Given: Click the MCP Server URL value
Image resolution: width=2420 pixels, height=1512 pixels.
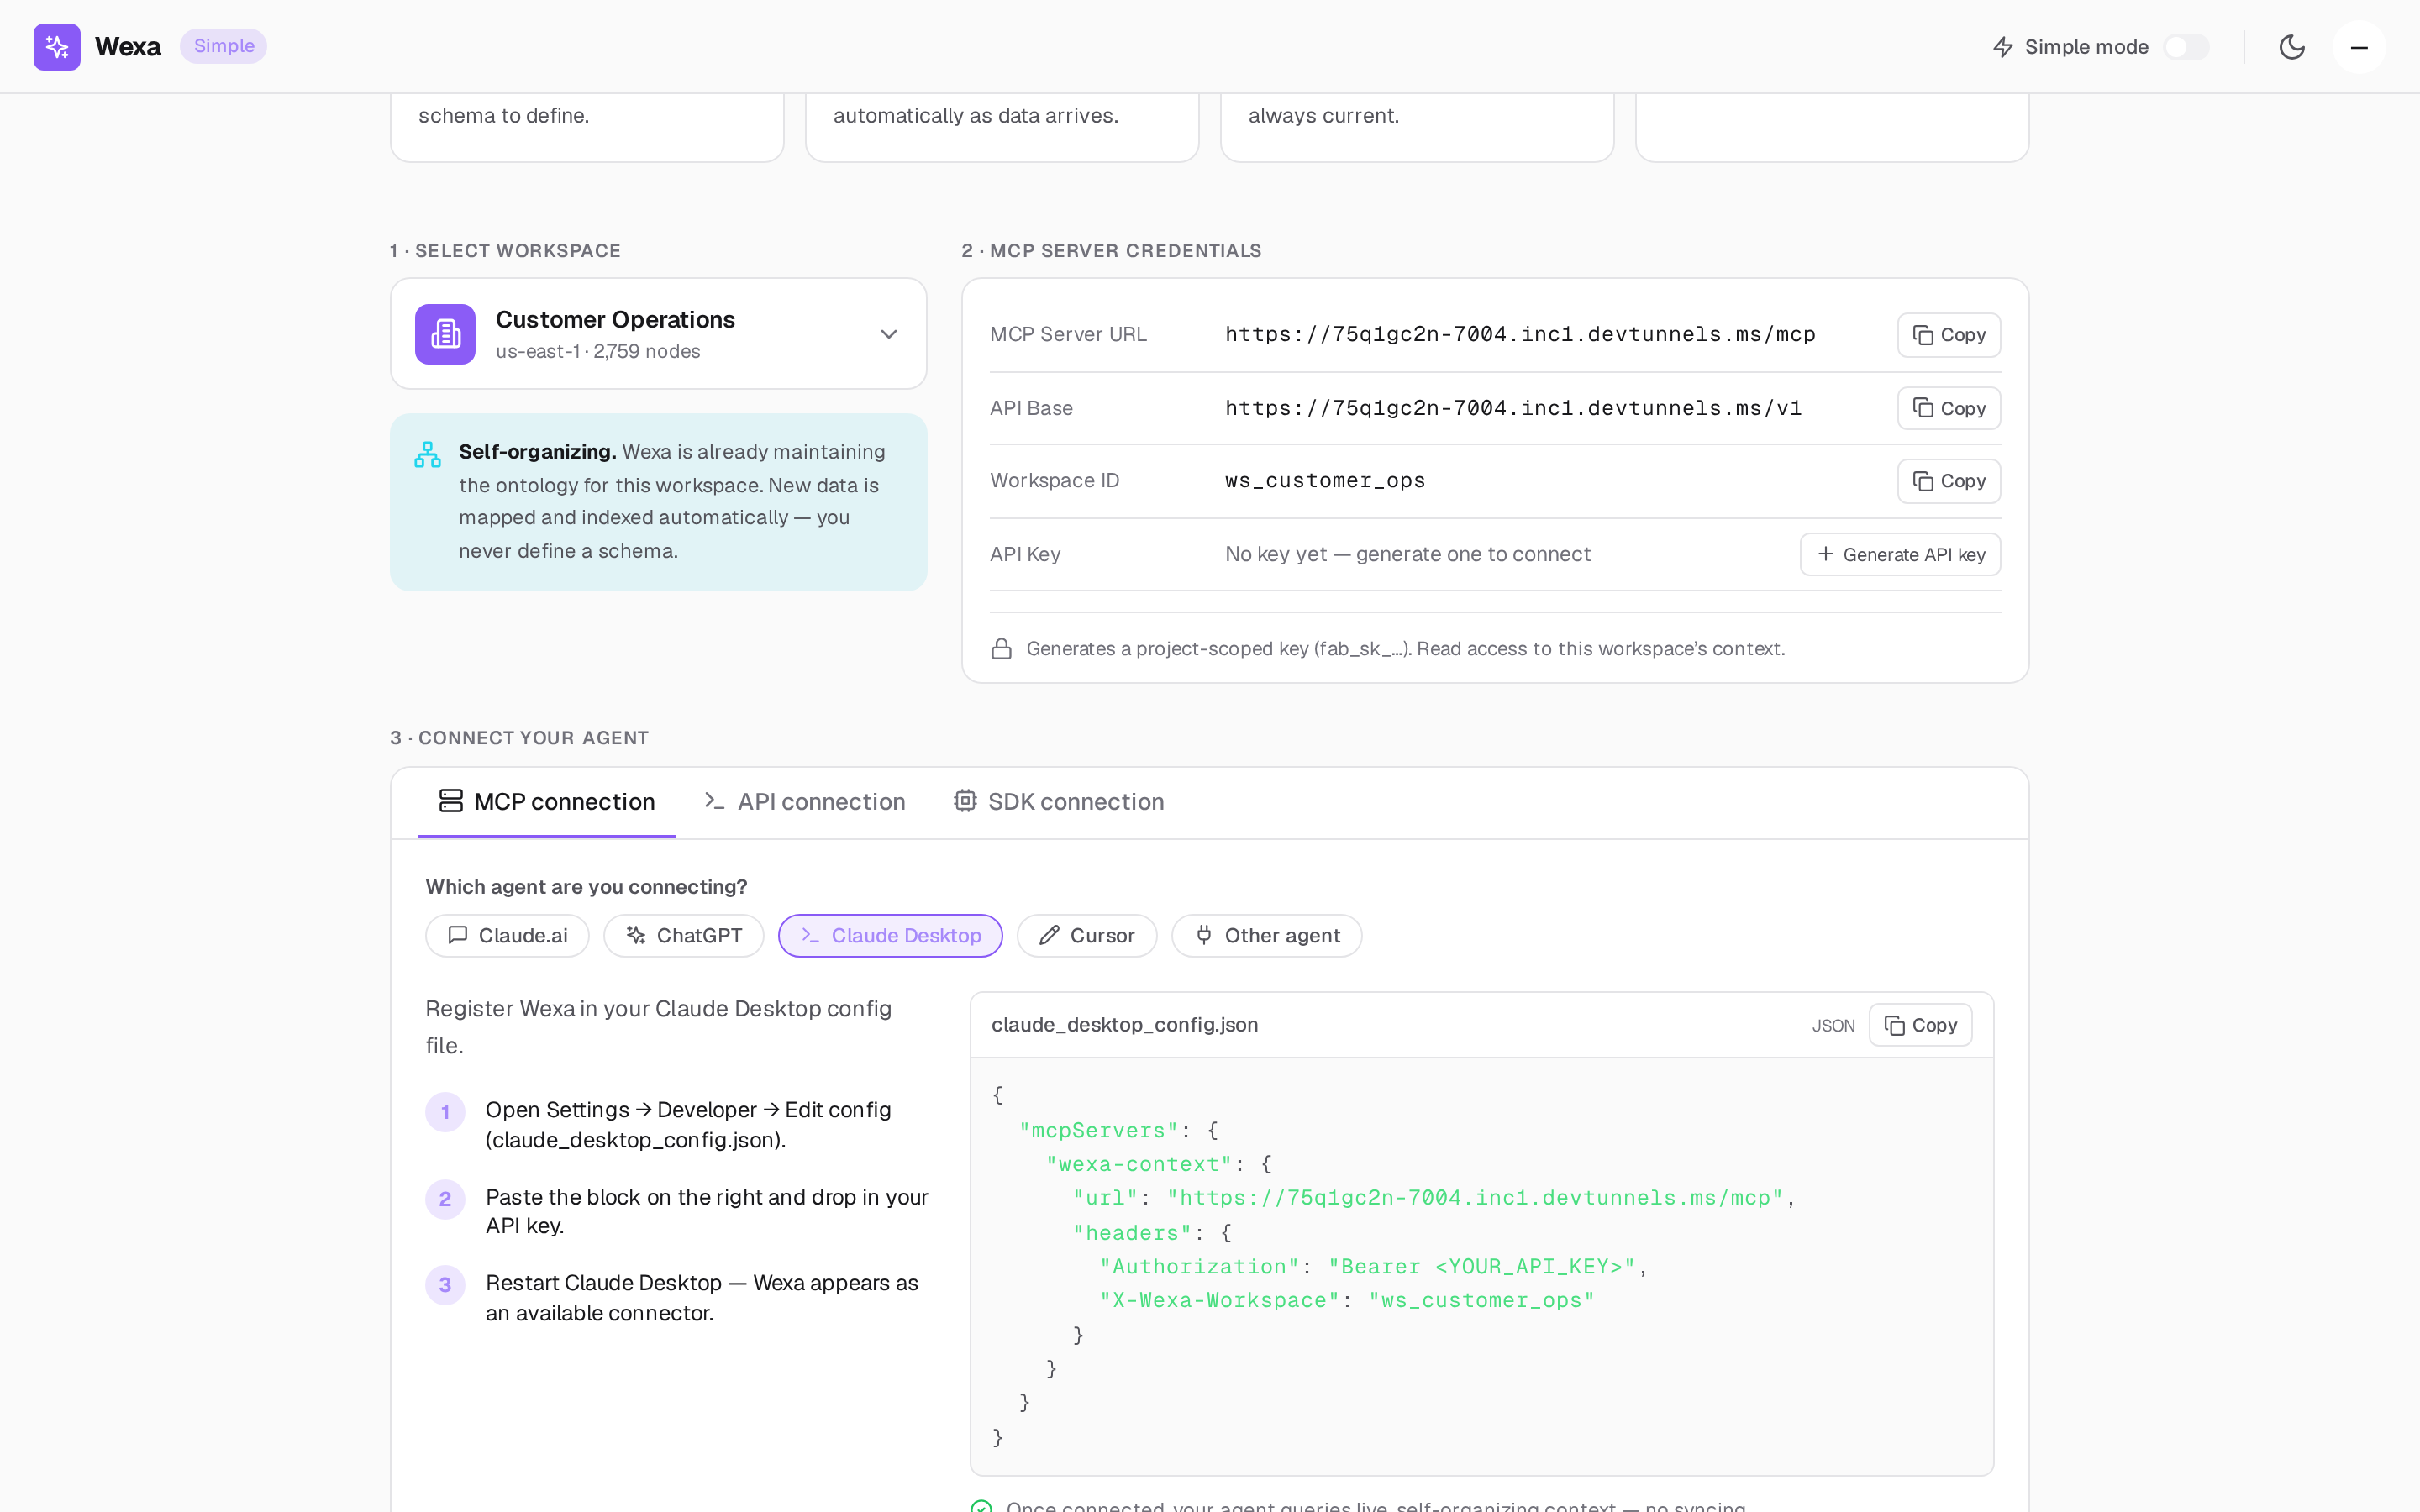Looking at the screenshot, I should point(1520,335).
